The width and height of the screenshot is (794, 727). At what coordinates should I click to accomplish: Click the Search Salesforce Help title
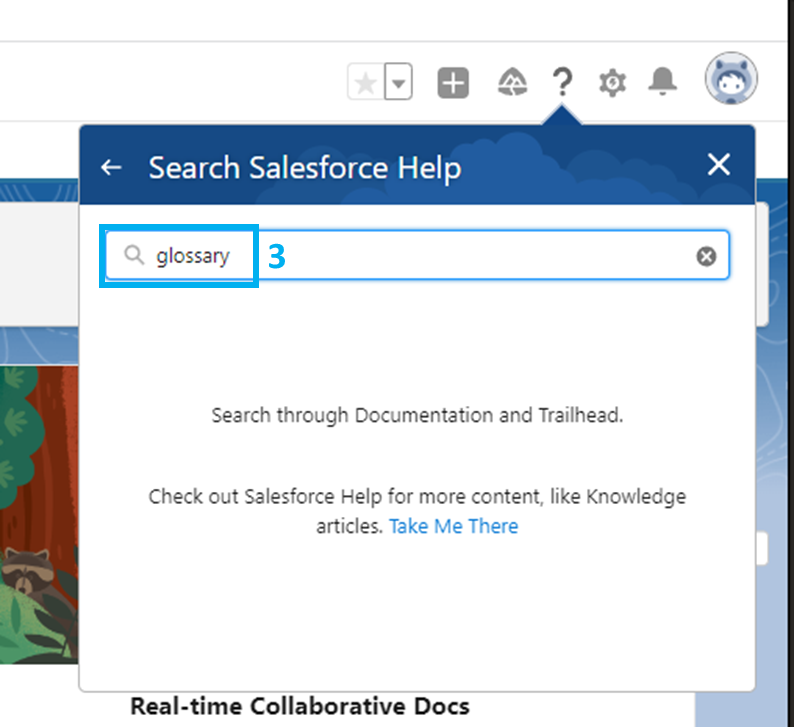click(305, 168)
